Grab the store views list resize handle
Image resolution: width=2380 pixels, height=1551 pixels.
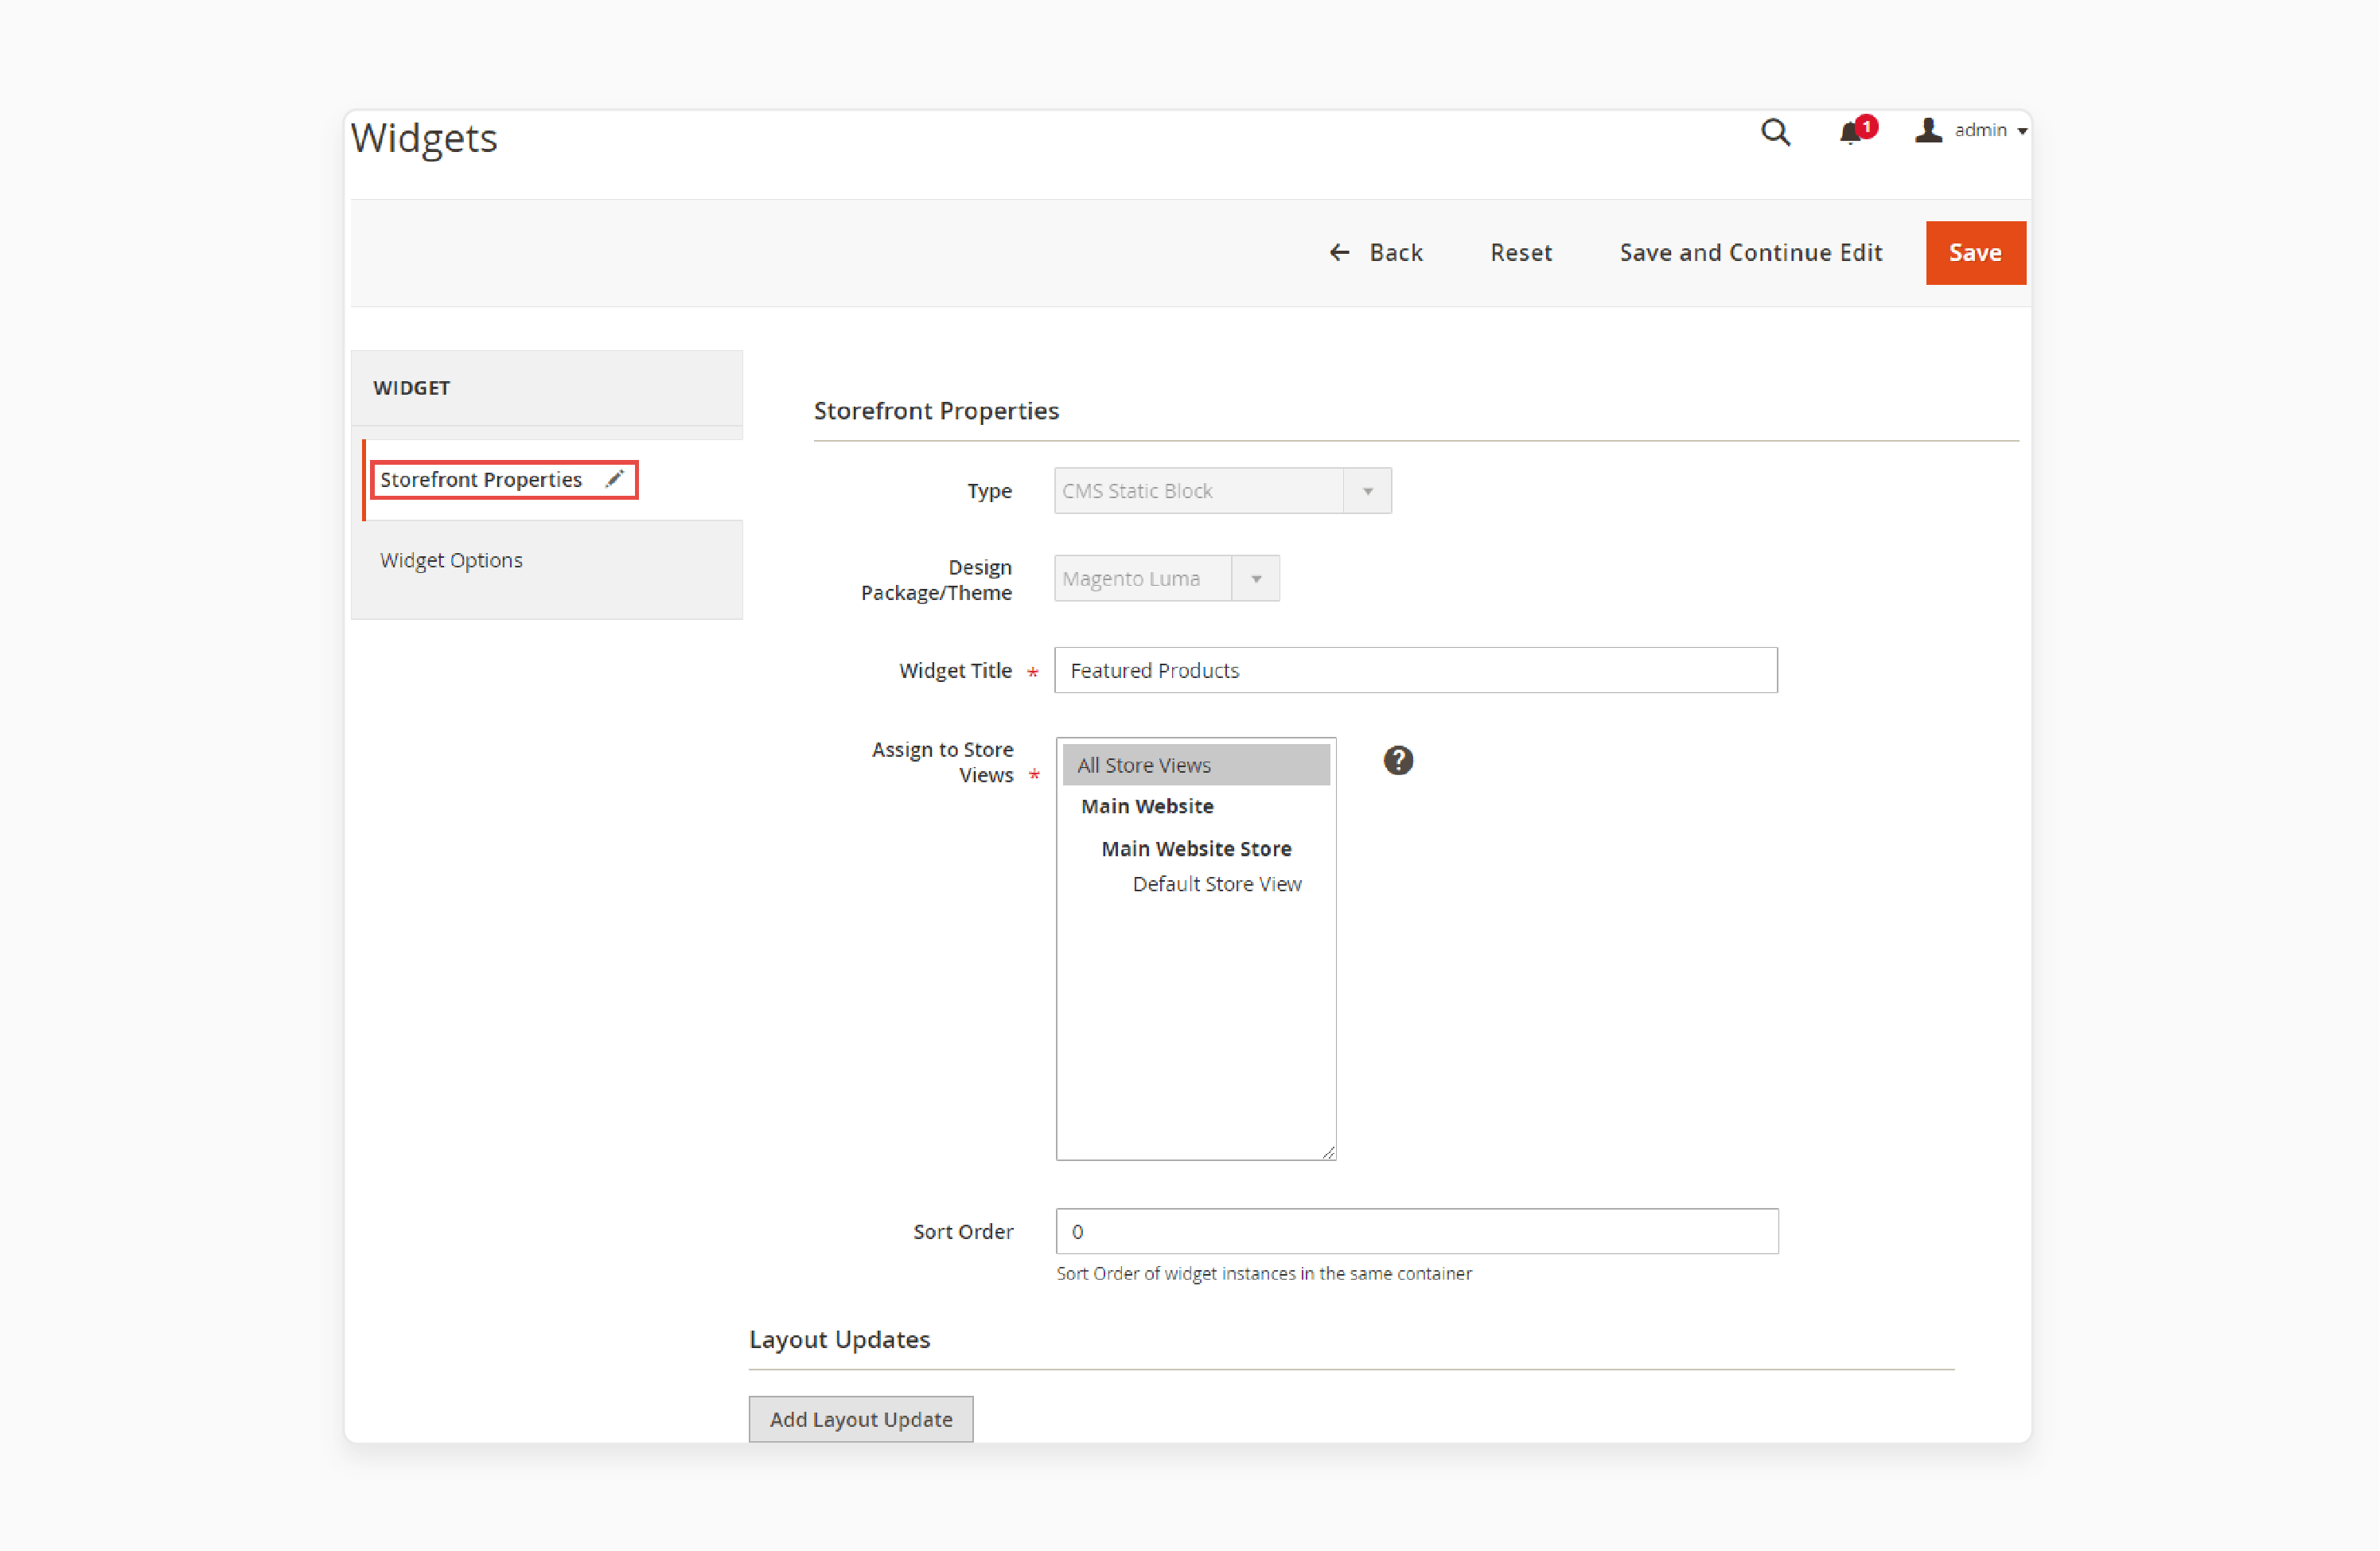pos(1327,1152)
